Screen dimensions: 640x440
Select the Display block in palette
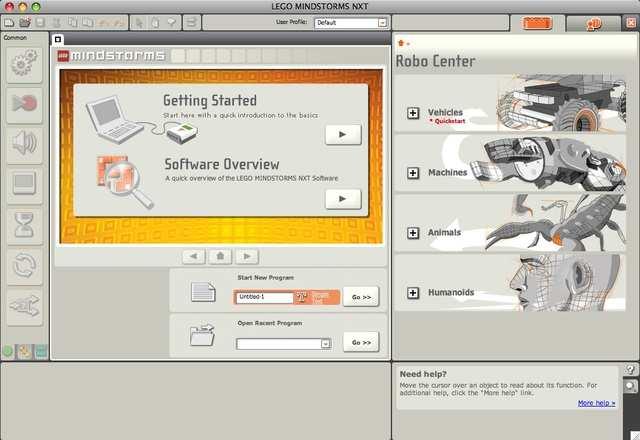click(x=24, y=185)
